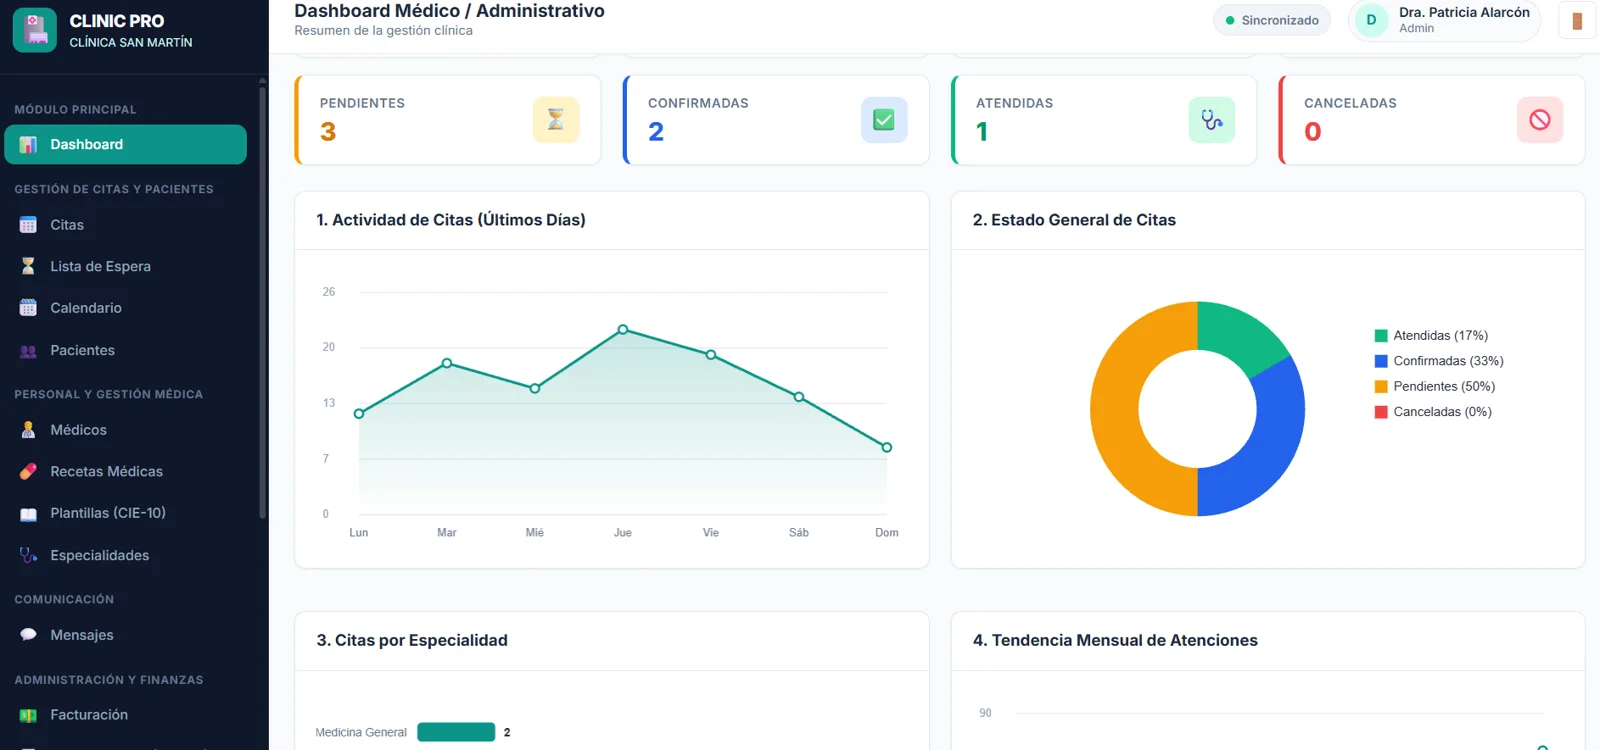The height and width of the screenshot is (750, 1600).
Task: Click the Medicina General bar
Action: click(456, 732)
